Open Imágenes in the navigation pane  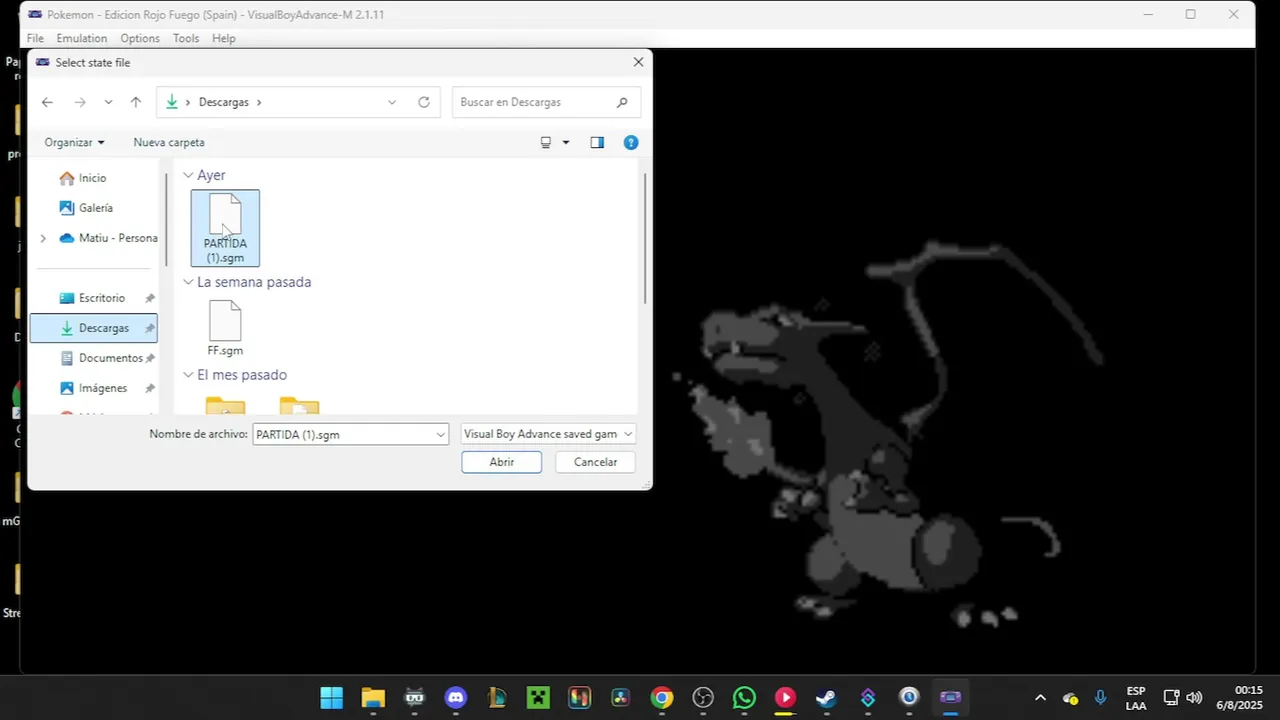pos(103,388)
